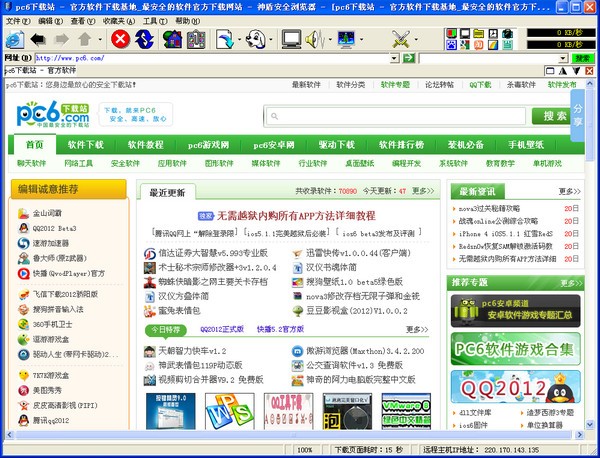The width and height of the screenshot is (600, 458).
Task: Open the 收藏夹(A) menu
Action: pos(119,21)
